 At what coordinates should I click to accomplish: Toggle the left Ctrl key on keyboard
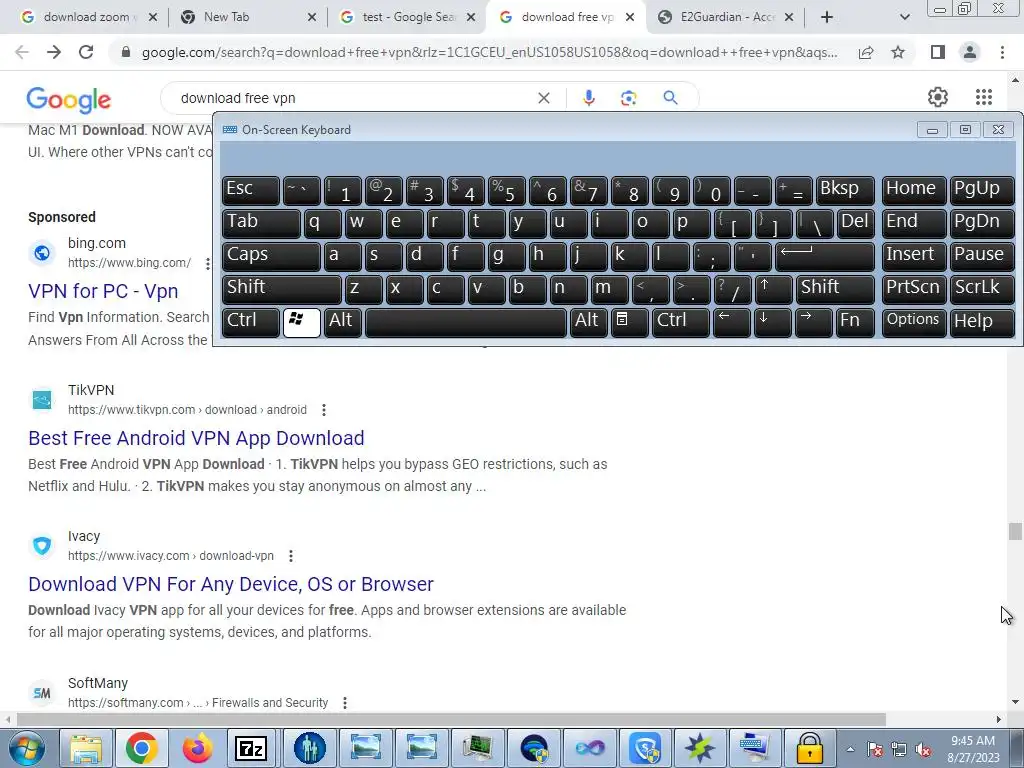coord(251,322)
